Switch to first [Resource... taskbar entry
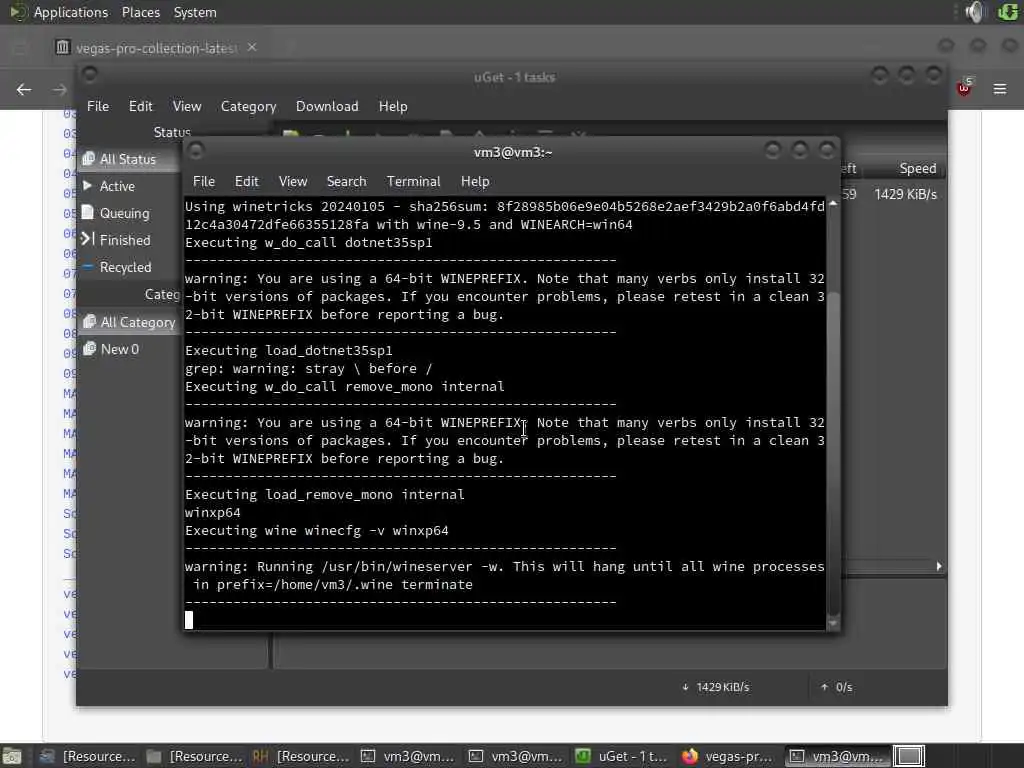The width and height of the screenshot is (1024, 768). point(87,756)
